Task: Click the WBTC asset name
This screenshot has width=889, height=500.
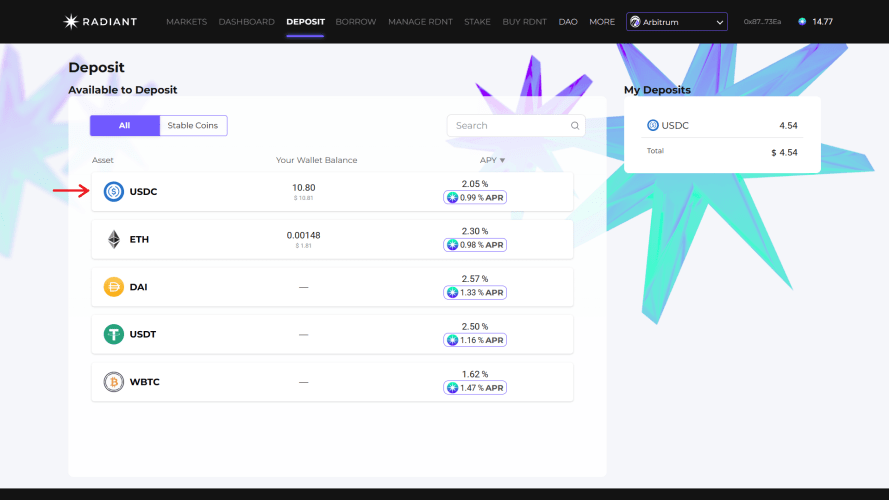Action: pos(145,382)
